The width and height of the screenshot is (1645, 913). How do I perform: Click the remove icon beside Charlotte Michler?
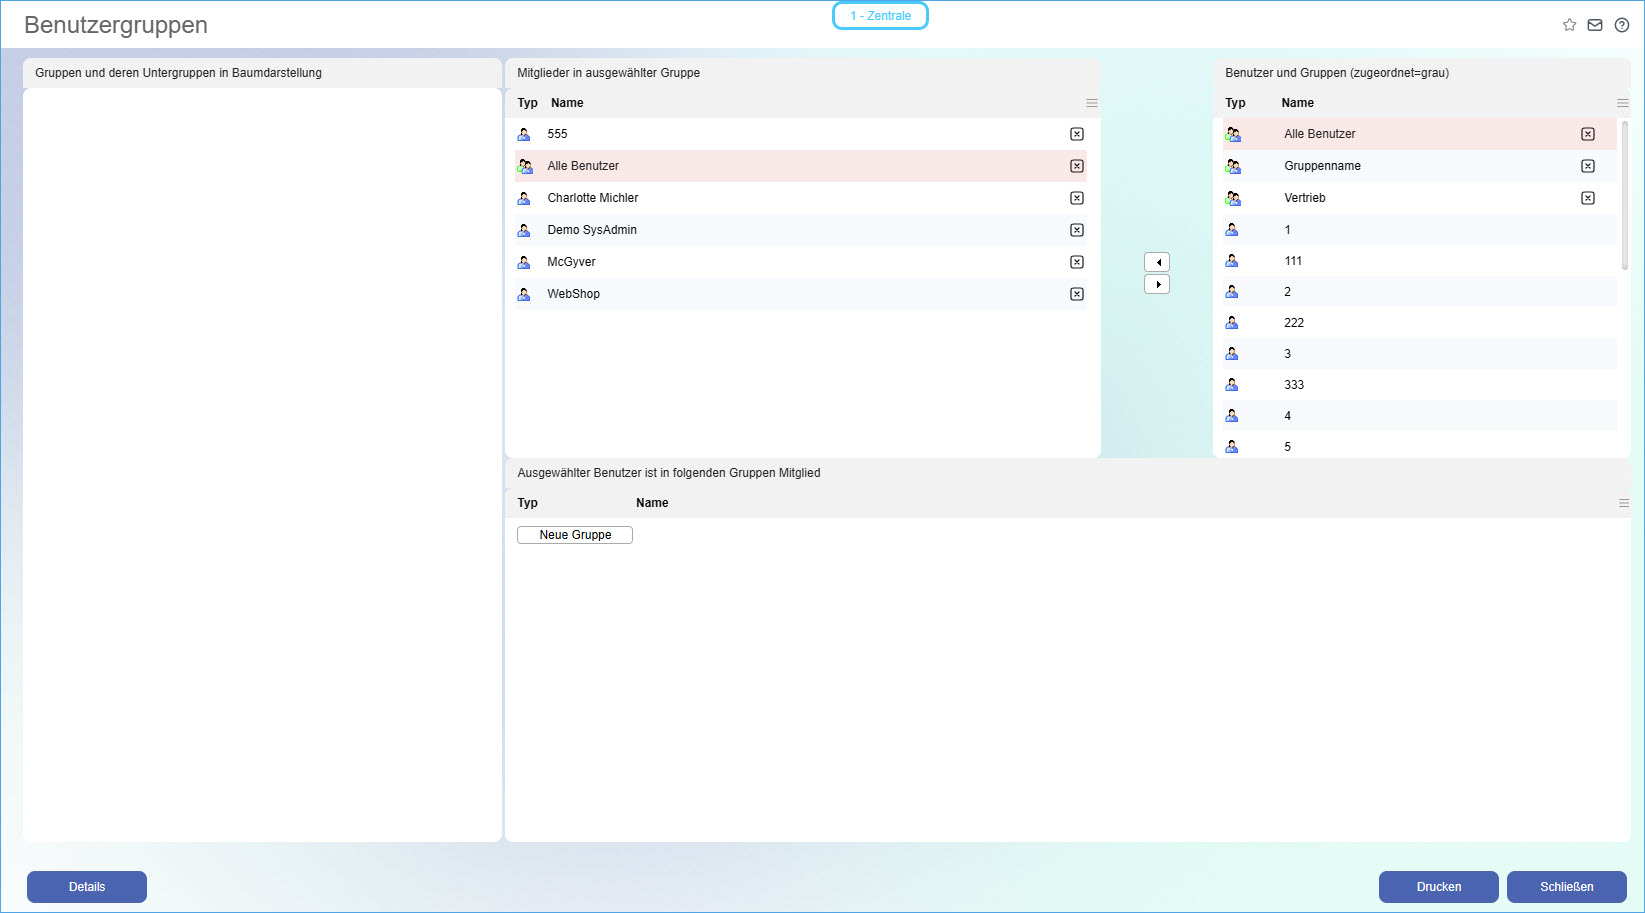click(1077, 198)
